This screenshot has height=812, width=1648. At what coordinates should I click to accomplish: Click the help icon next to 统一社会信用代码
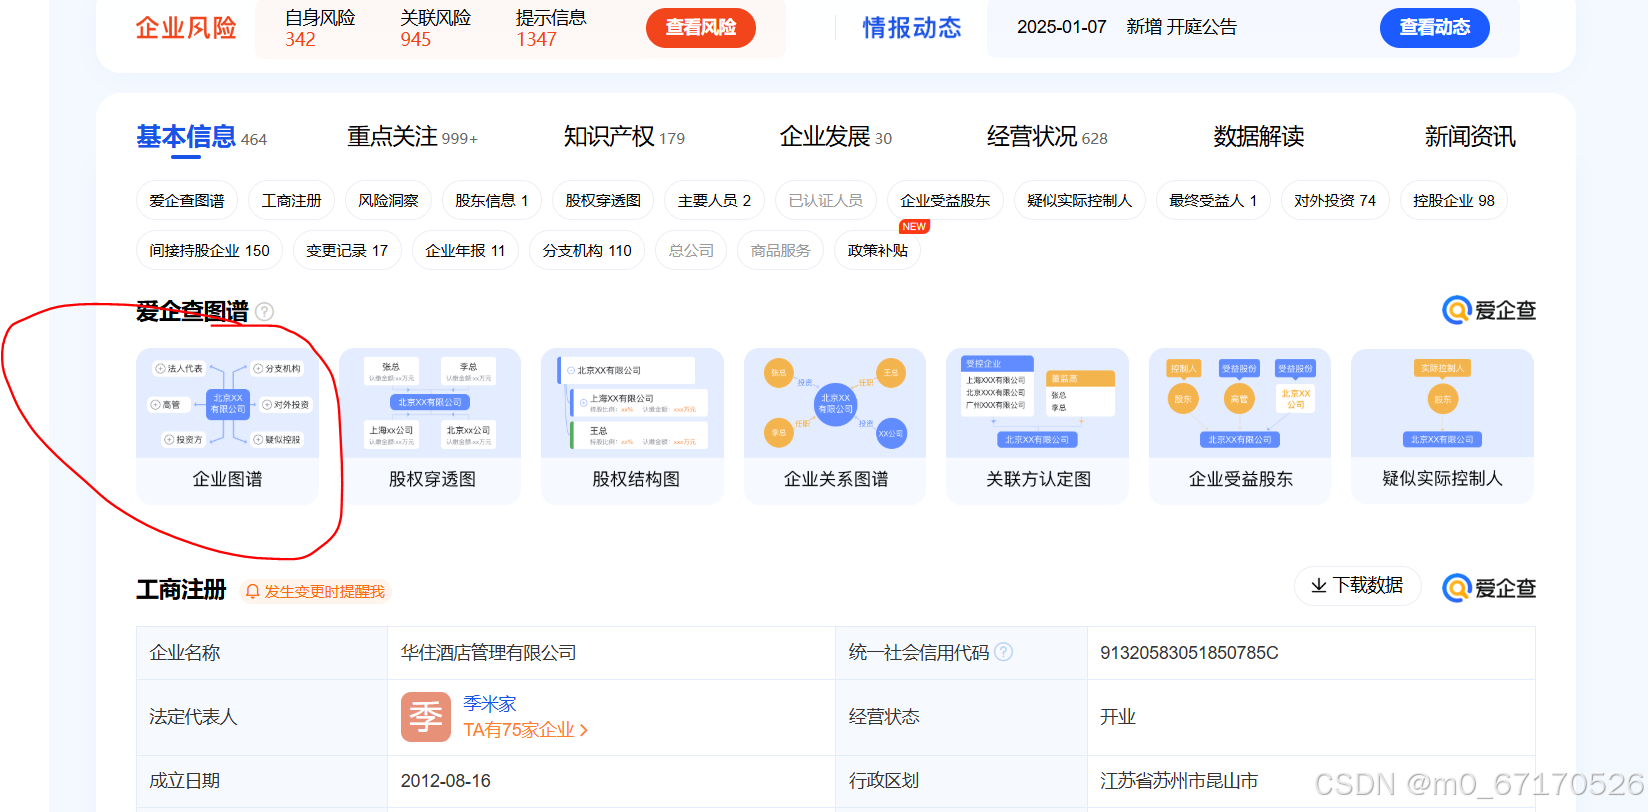[1004, 652]
